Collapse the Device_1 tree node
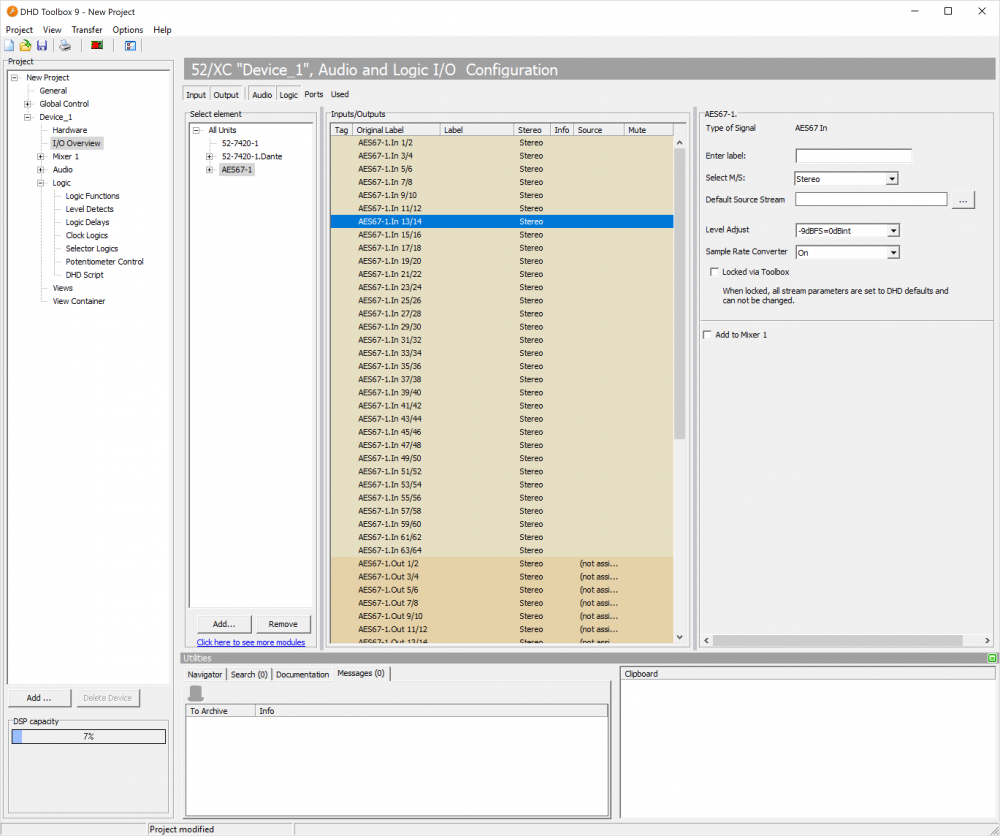This screenshot has width=1000, height=836. click(27, 117)
